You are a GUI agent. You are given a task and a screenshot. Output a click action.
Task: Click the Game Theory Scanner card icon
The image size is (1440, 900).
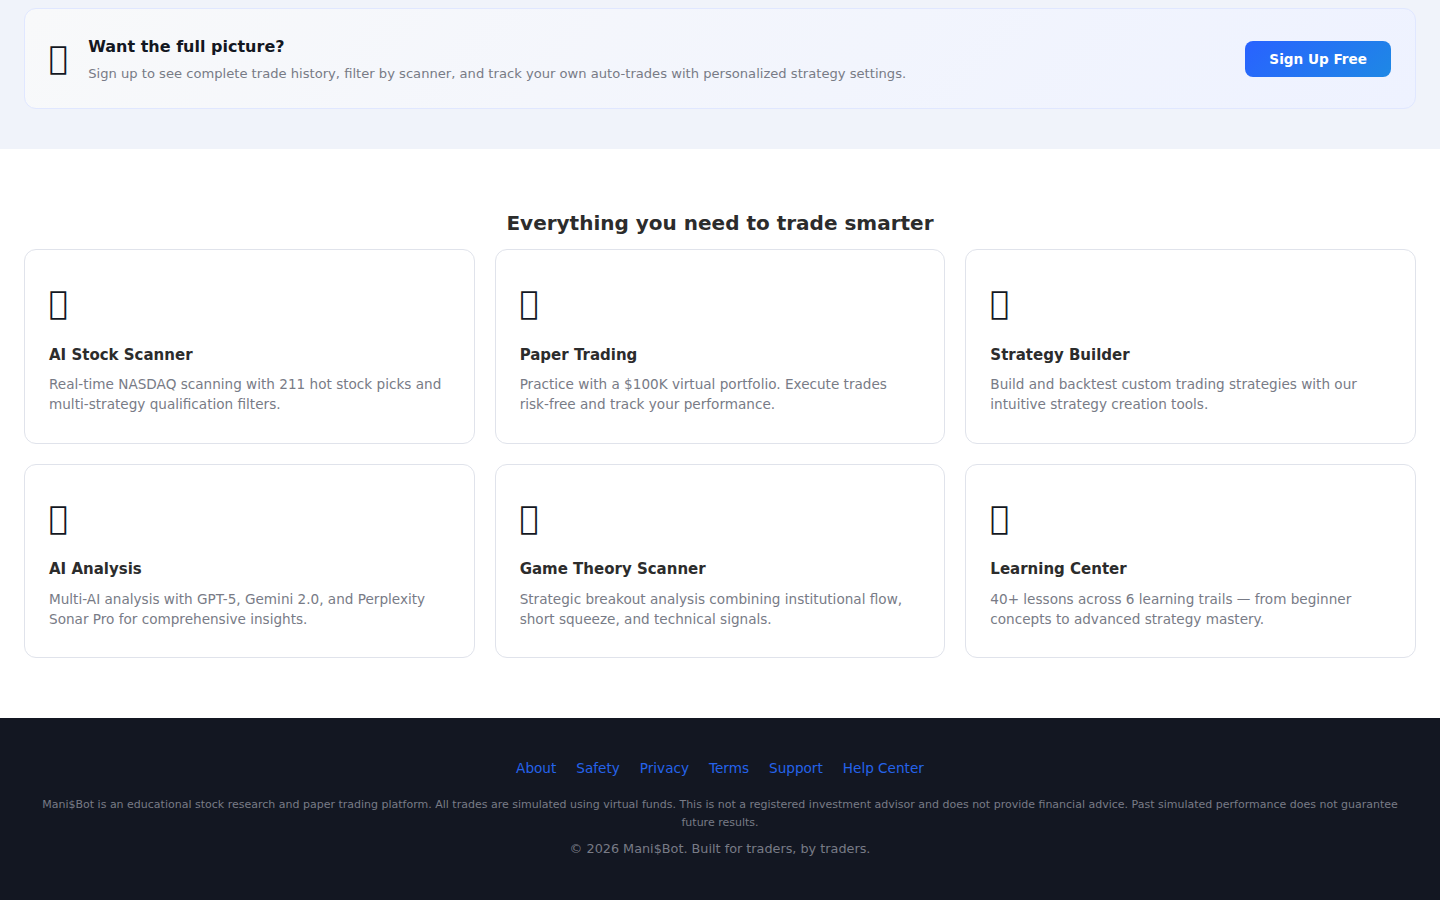click(x=529, y=520)
